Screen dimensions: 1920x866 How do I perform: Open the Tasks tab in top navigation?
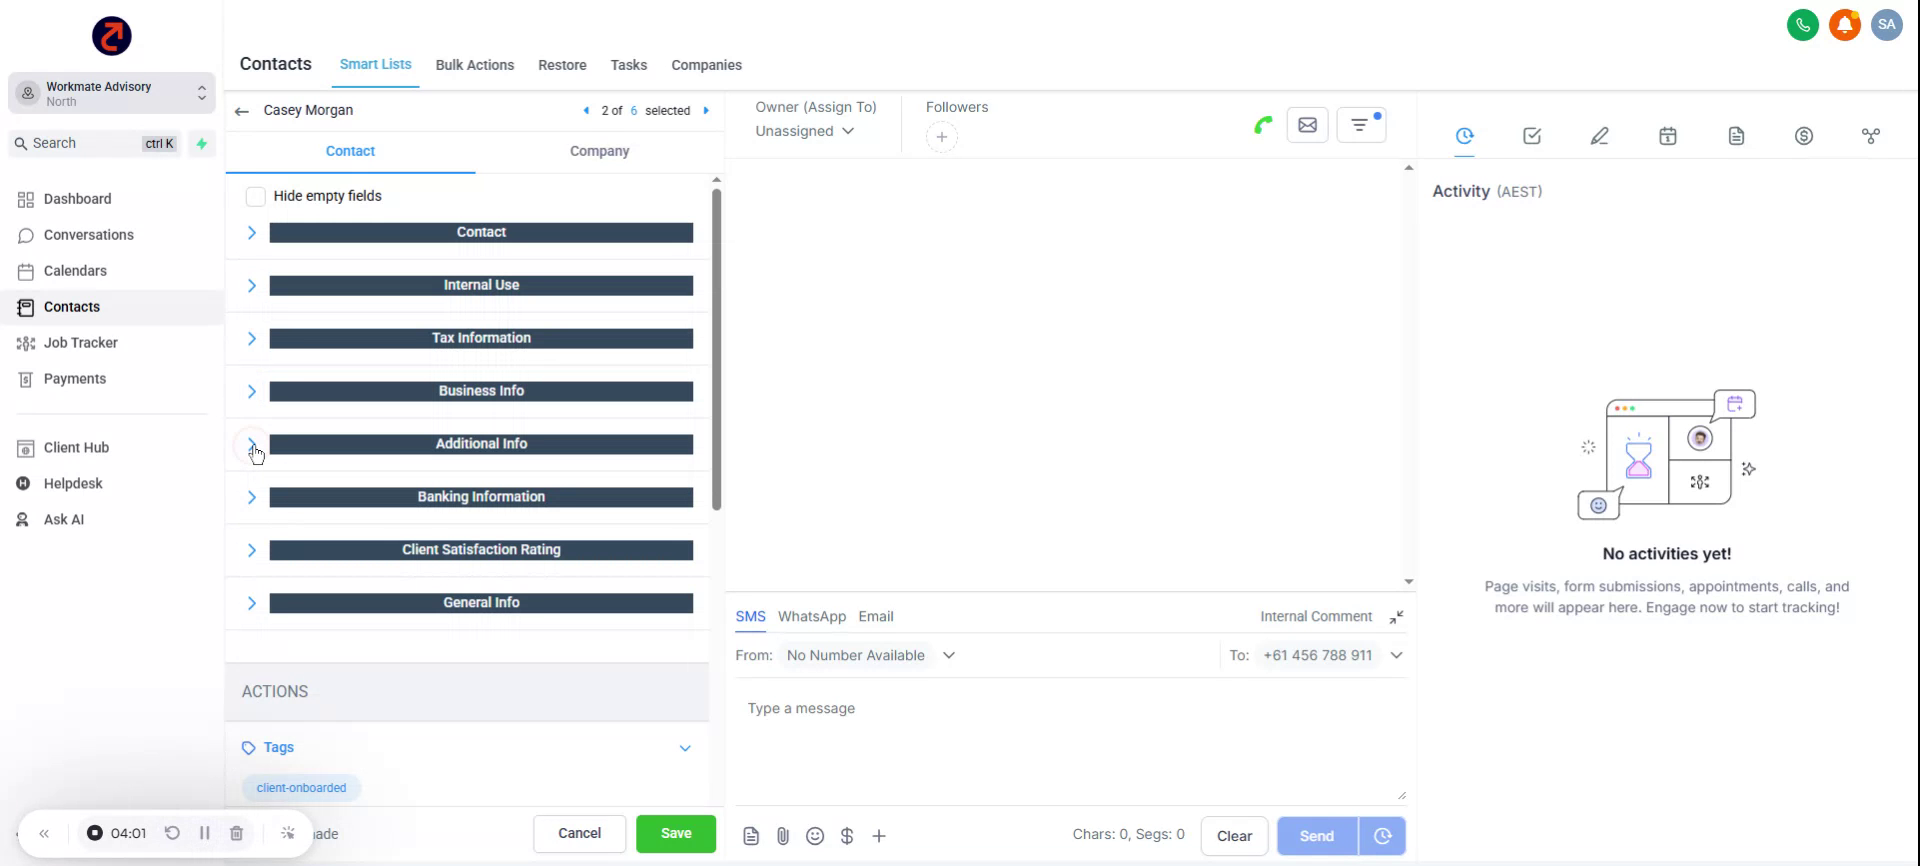[629, 65]
